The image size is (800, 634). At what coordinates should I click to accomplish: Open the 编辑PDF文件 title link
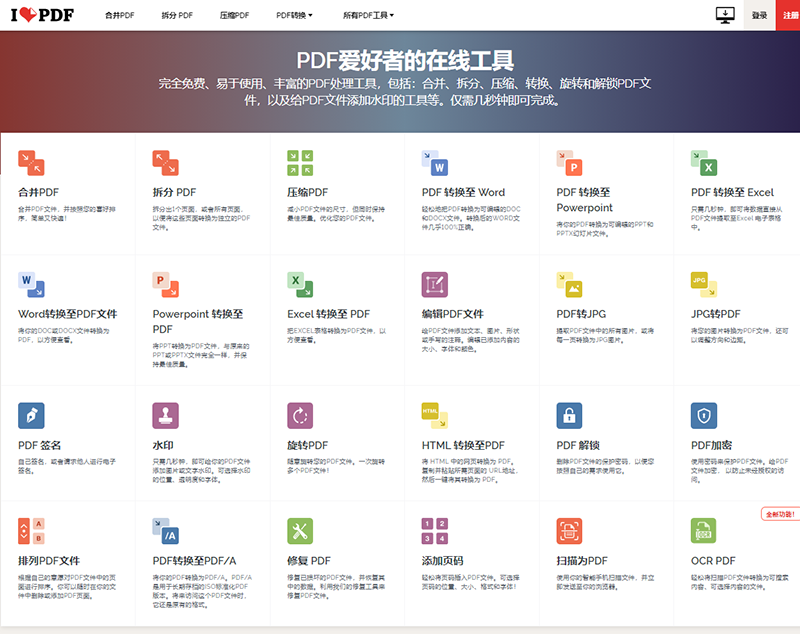coord(453,314)
